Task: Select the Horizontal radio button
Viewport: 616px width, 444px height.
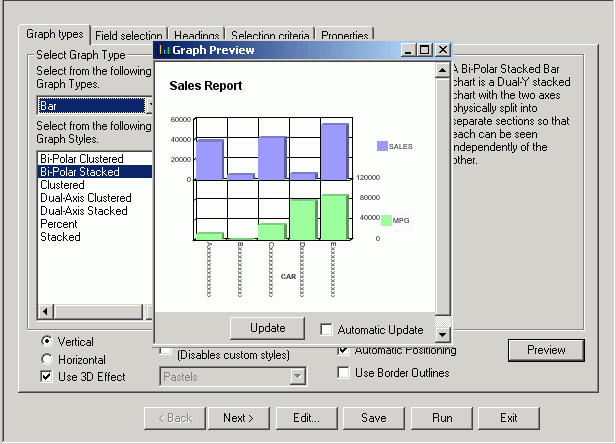Action: pos(47,359)
